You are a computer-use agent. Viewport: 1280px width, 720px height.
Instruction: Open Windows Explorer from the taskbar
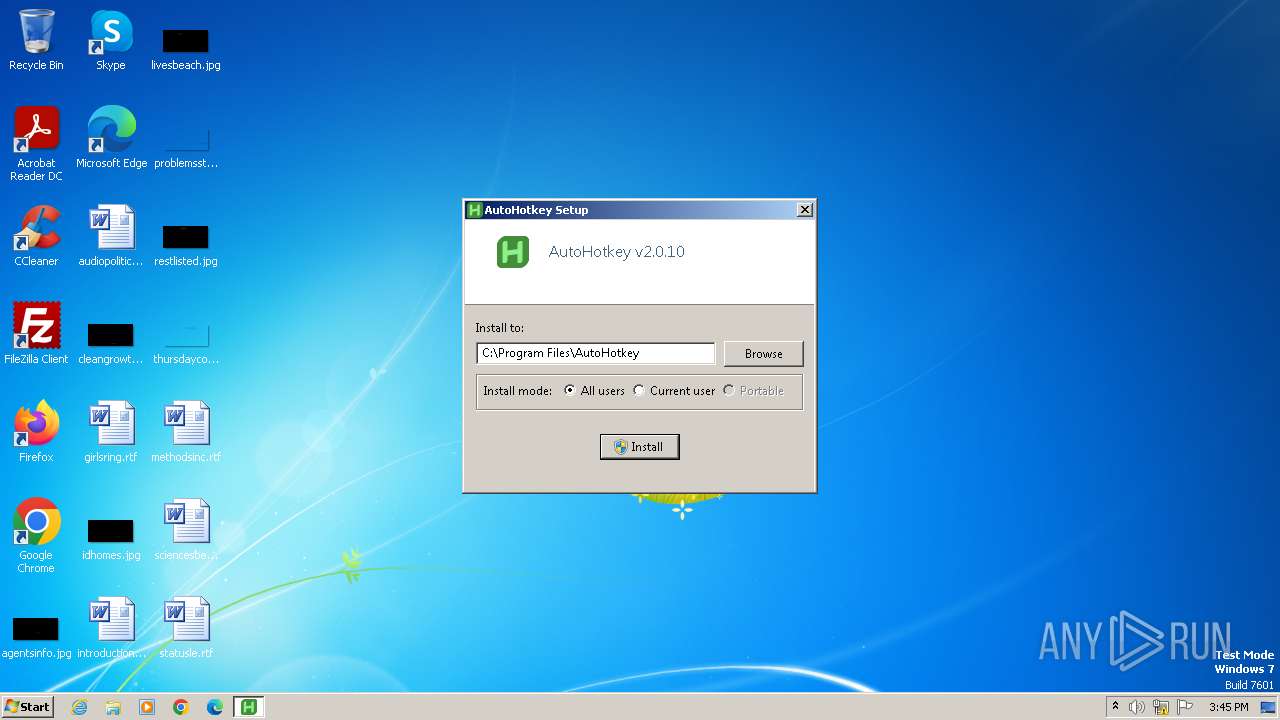pos(113,707)
